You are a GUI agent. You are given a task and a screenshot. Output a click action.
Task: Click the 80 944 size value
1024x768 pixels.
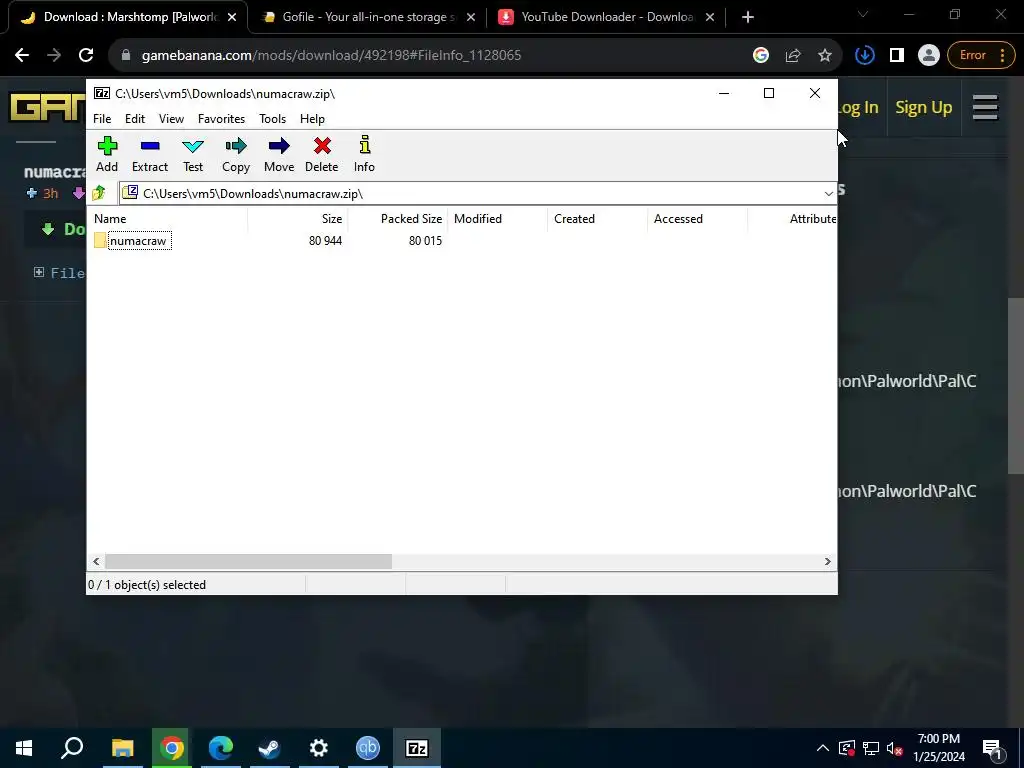pos(325,240)
